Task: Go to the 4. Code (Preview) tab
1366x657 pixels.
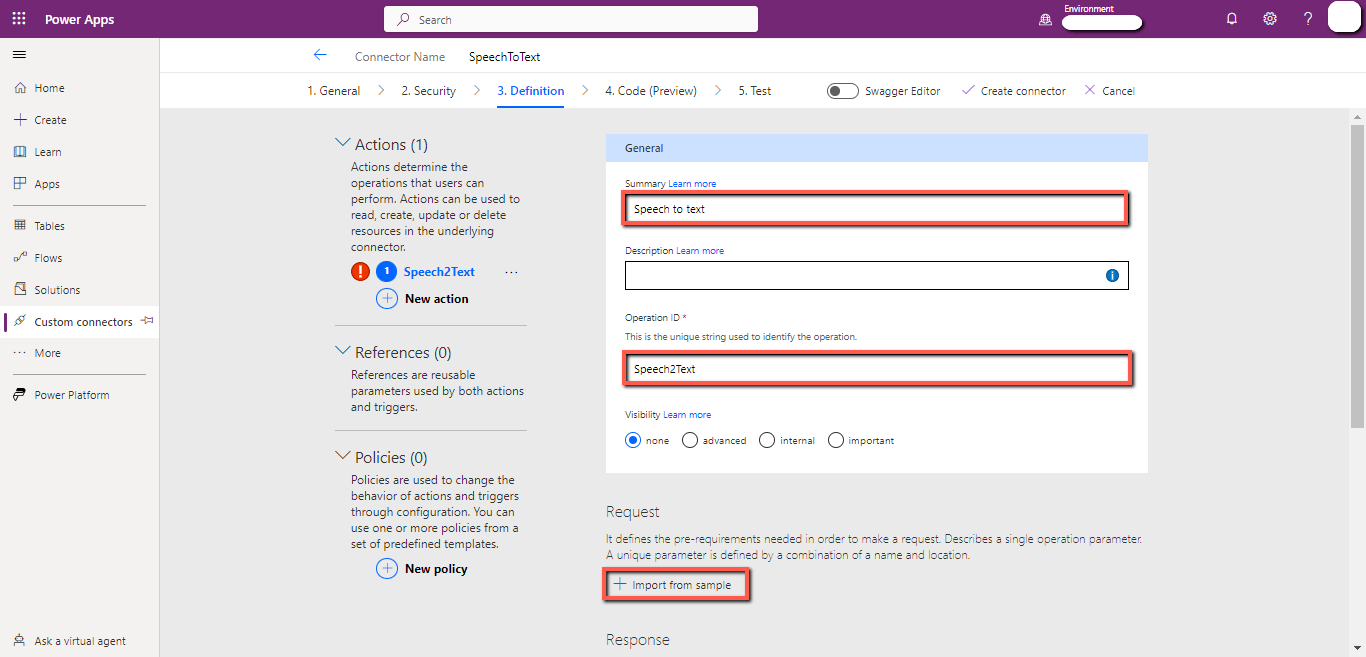Action: 651,91
